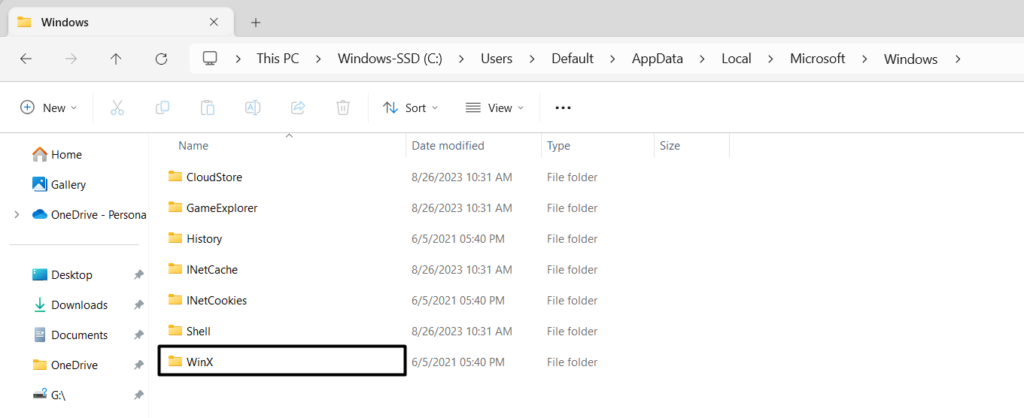Click the CloudStore folder icon
The width and height of the screenshot is (1024, 418).
174,176
